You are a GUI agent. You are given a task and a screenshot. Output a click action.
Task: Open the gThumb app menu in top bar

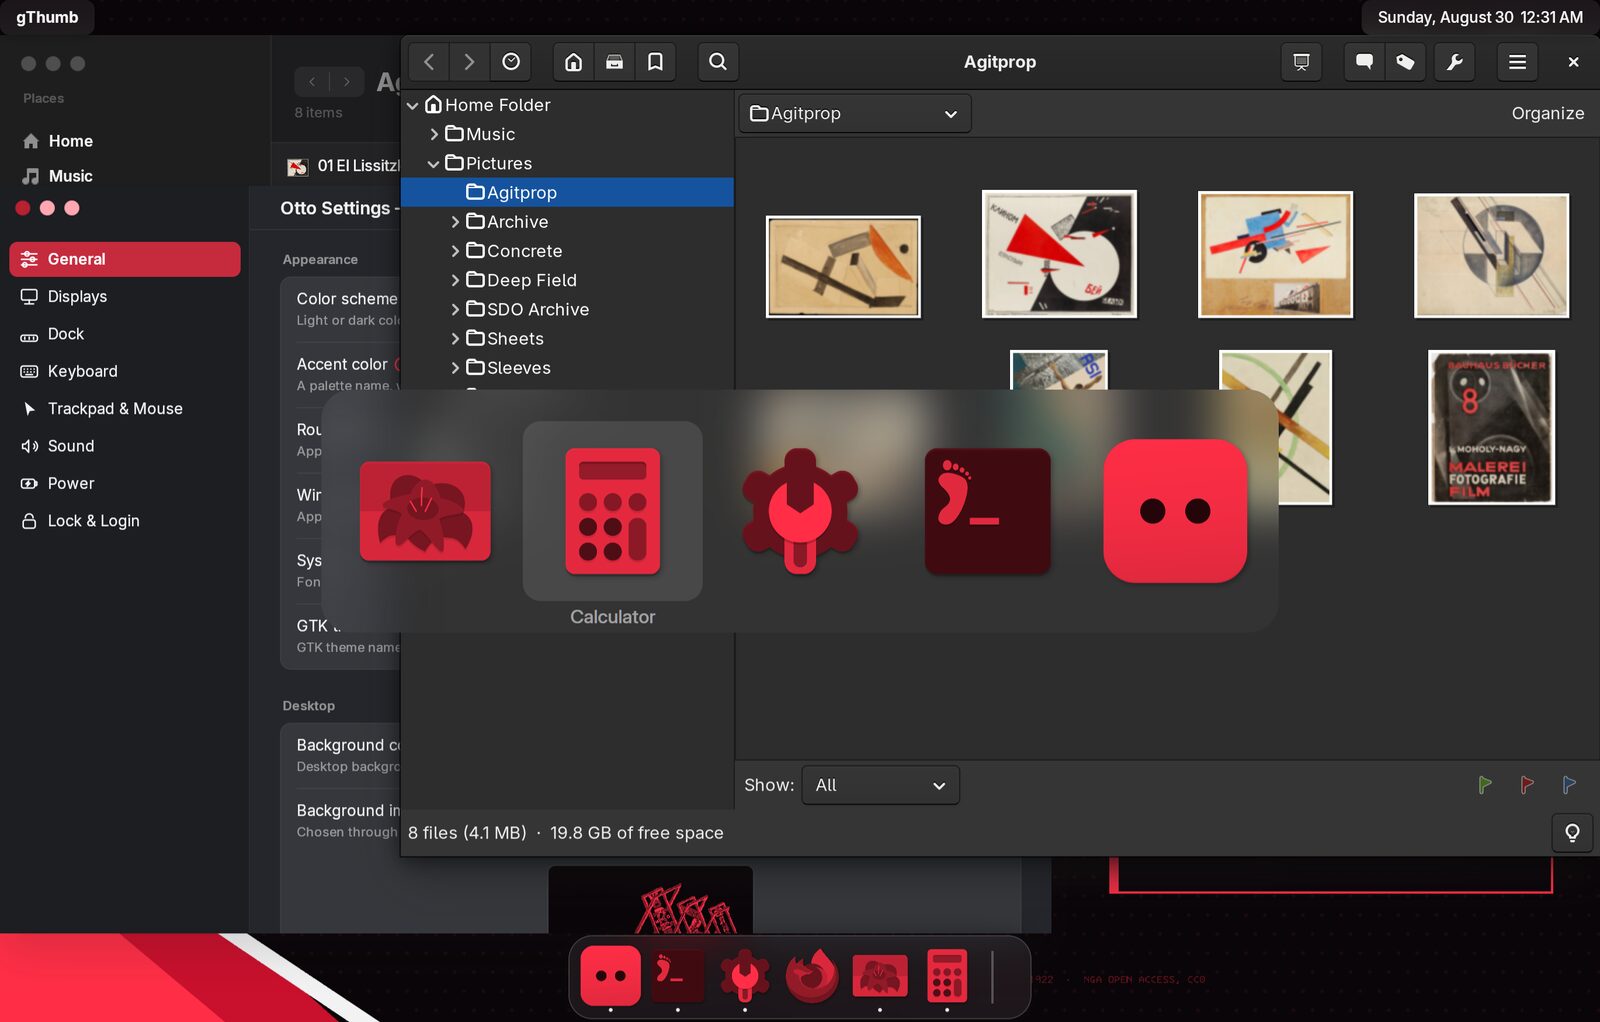(x=47, y=17)
